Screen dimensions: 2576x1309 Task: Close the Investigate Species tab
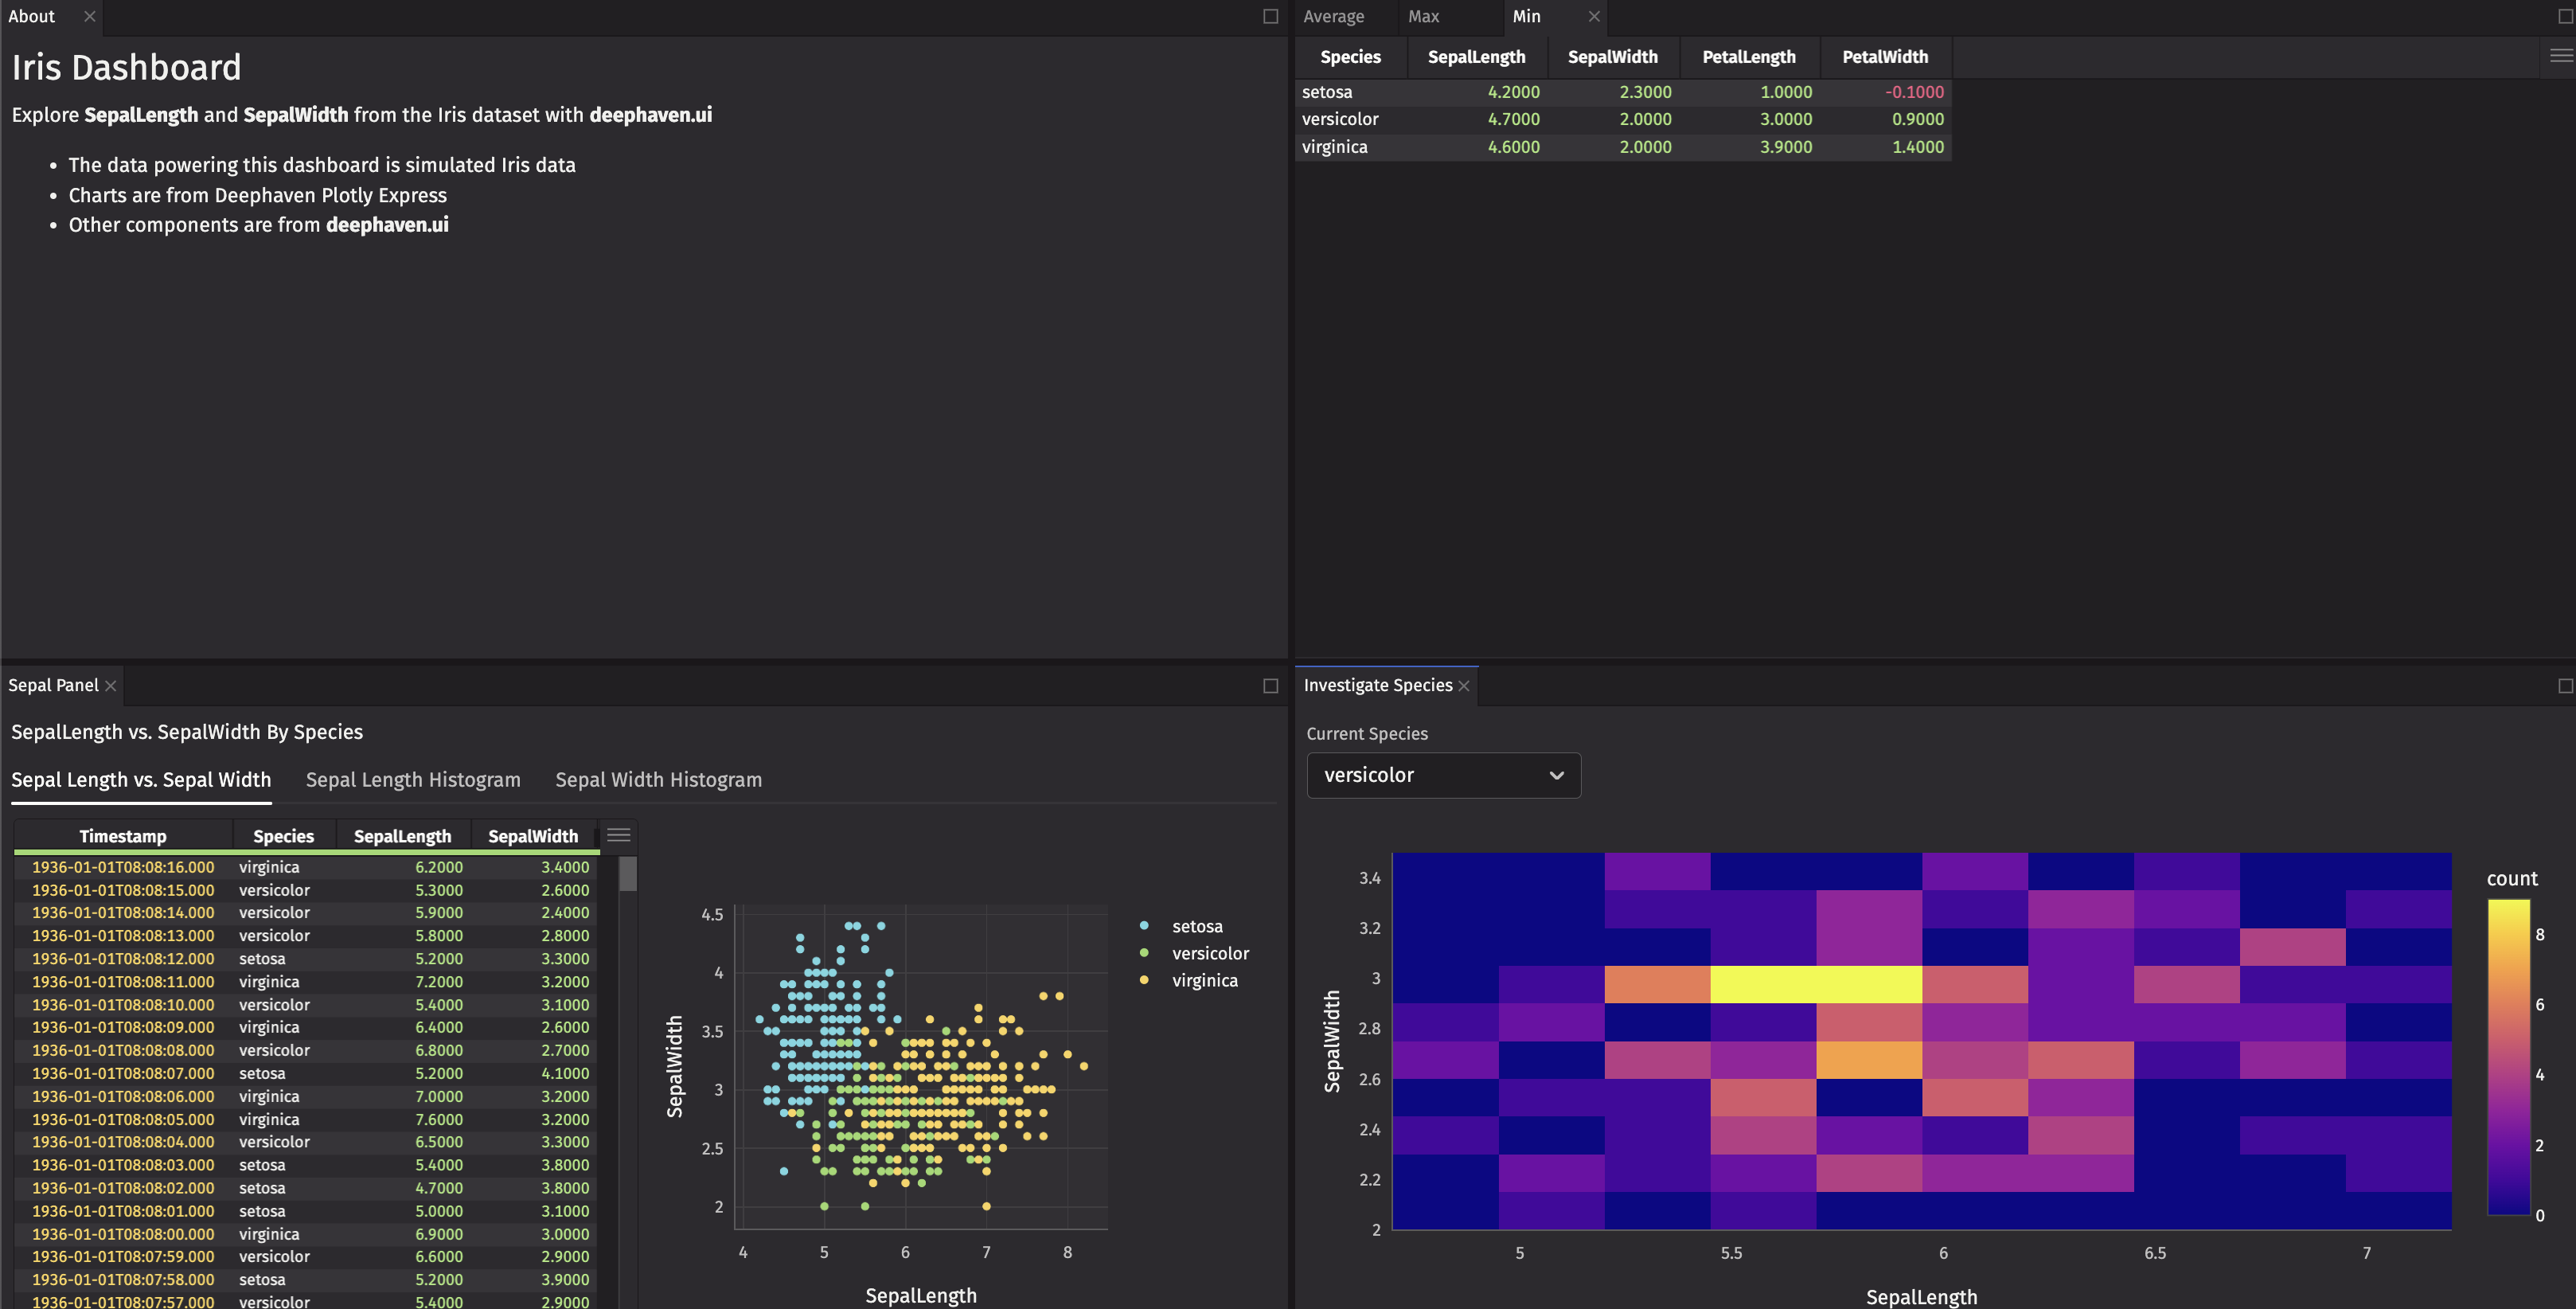[1464, 686]
